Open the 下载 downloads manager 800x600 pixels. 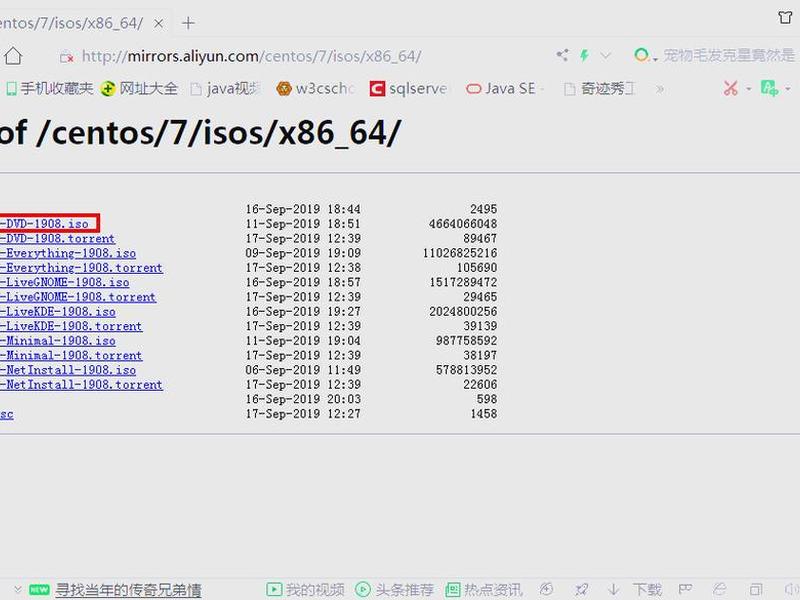(636, 590)
